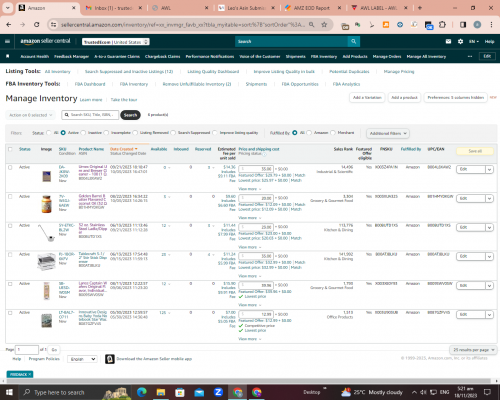Click the Amazon Seller mobile app icon
This screenshot has width=500, height=400.
pos(110,359)
